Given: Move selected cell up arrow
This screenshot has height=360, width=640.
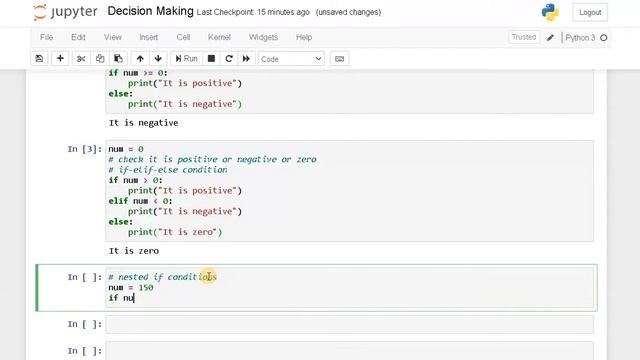Looking at the screenshot, I should (x=140, y=59).
